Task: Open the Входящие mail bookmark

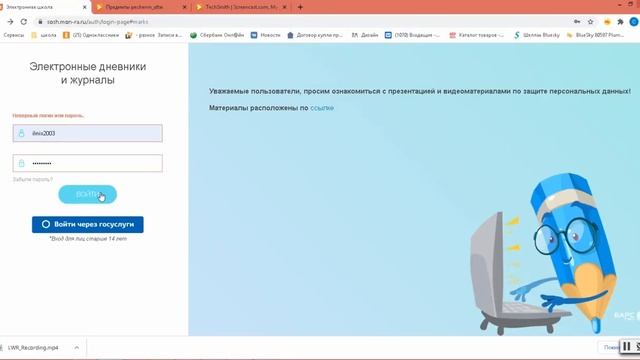Action: click(413, 35)
